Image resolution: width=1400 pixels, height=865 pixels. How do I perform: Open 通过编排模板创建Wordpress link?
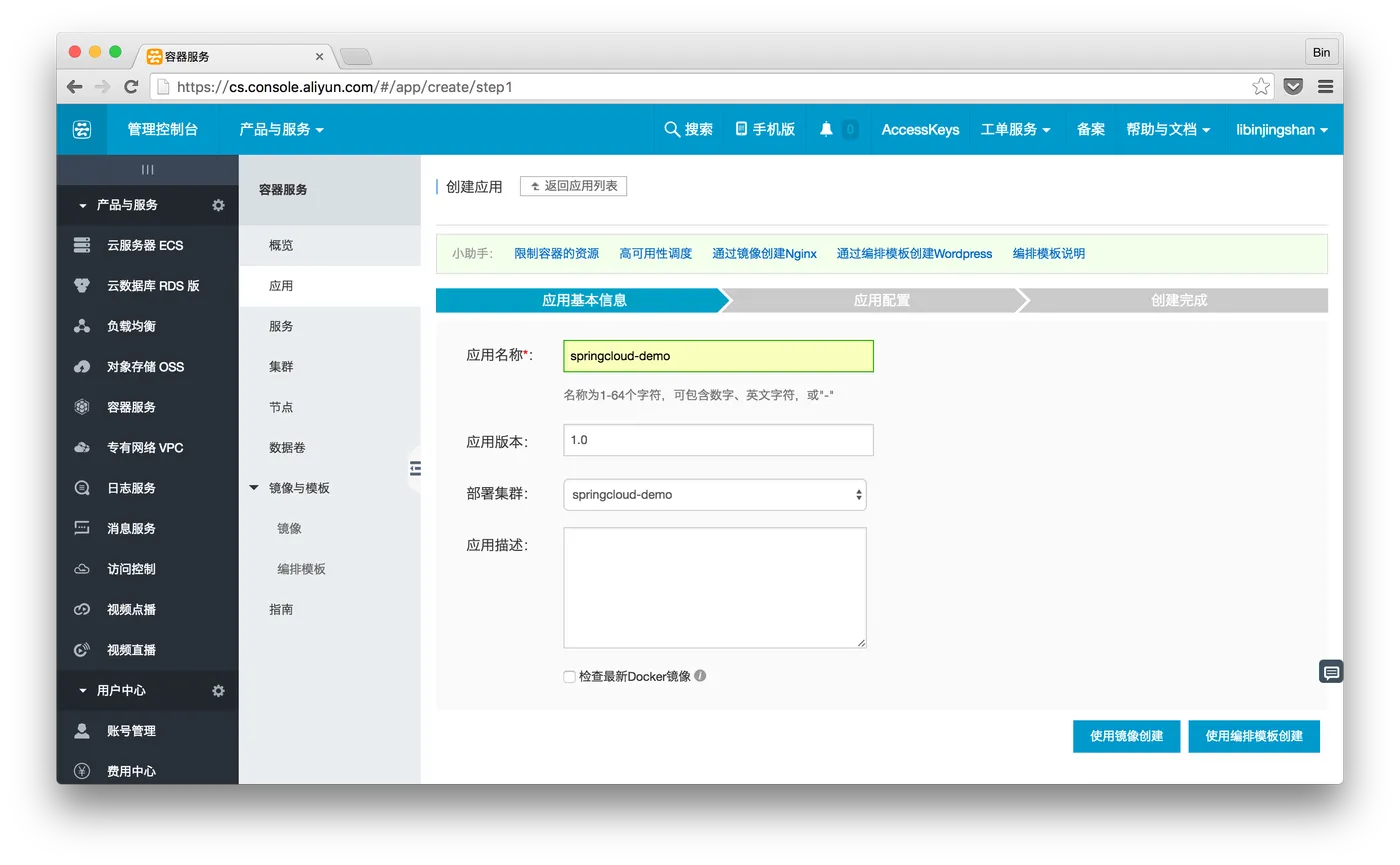coord(914,254)
